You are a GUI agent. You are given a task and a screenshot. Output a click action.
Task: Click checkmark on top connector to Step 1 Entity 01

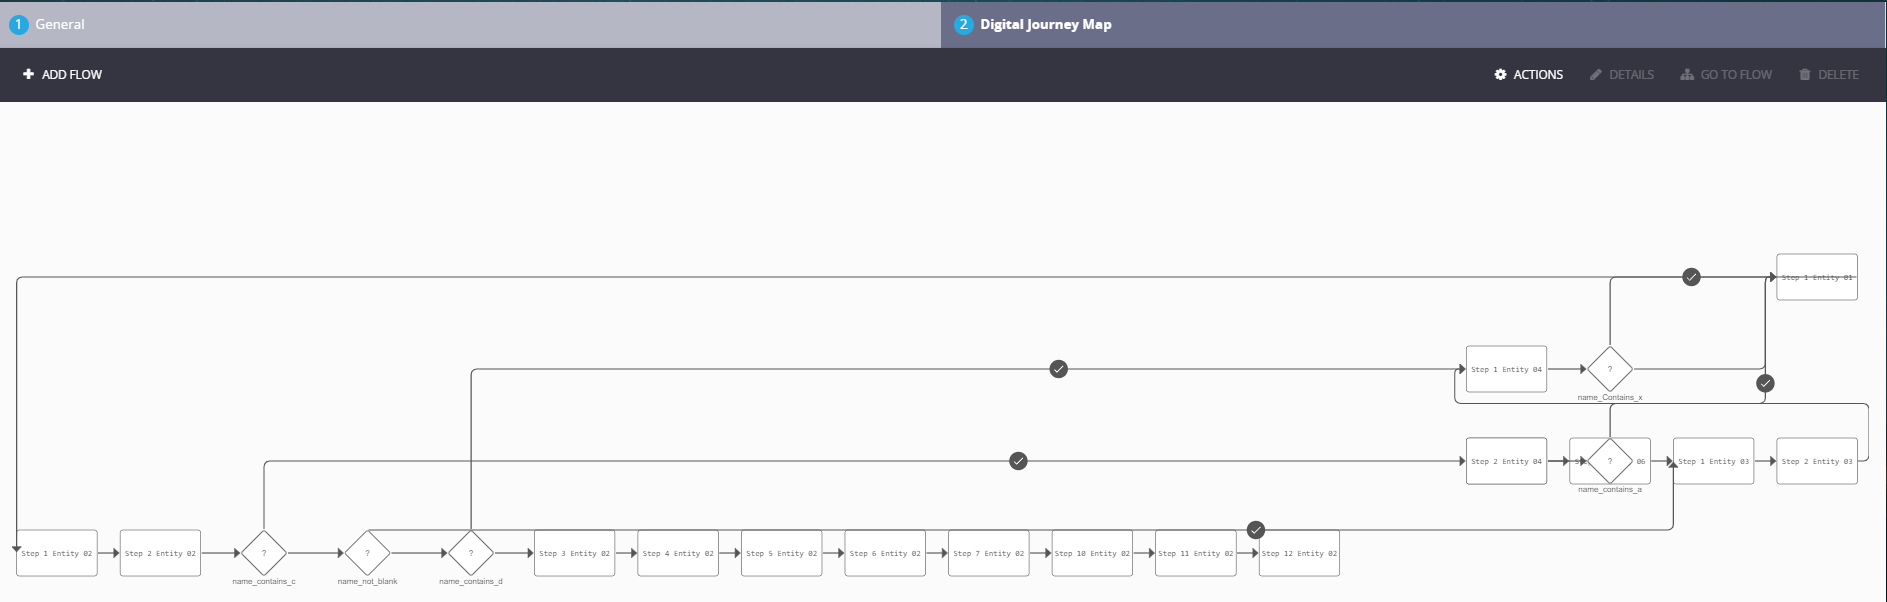pyautogui.click(x=1691, y=277)
